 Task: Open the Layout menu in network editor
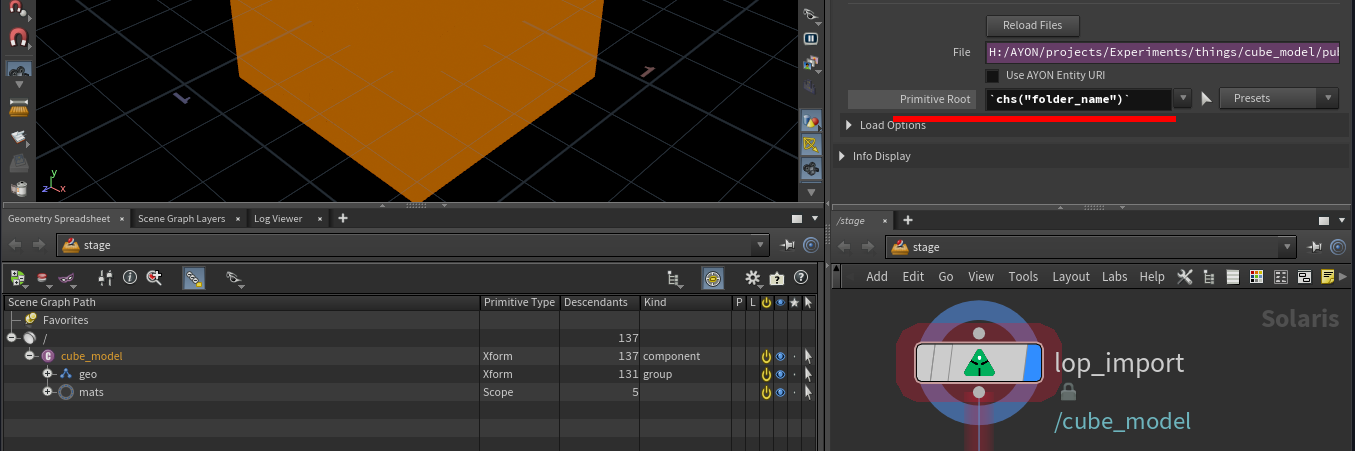click(1070, 277)
